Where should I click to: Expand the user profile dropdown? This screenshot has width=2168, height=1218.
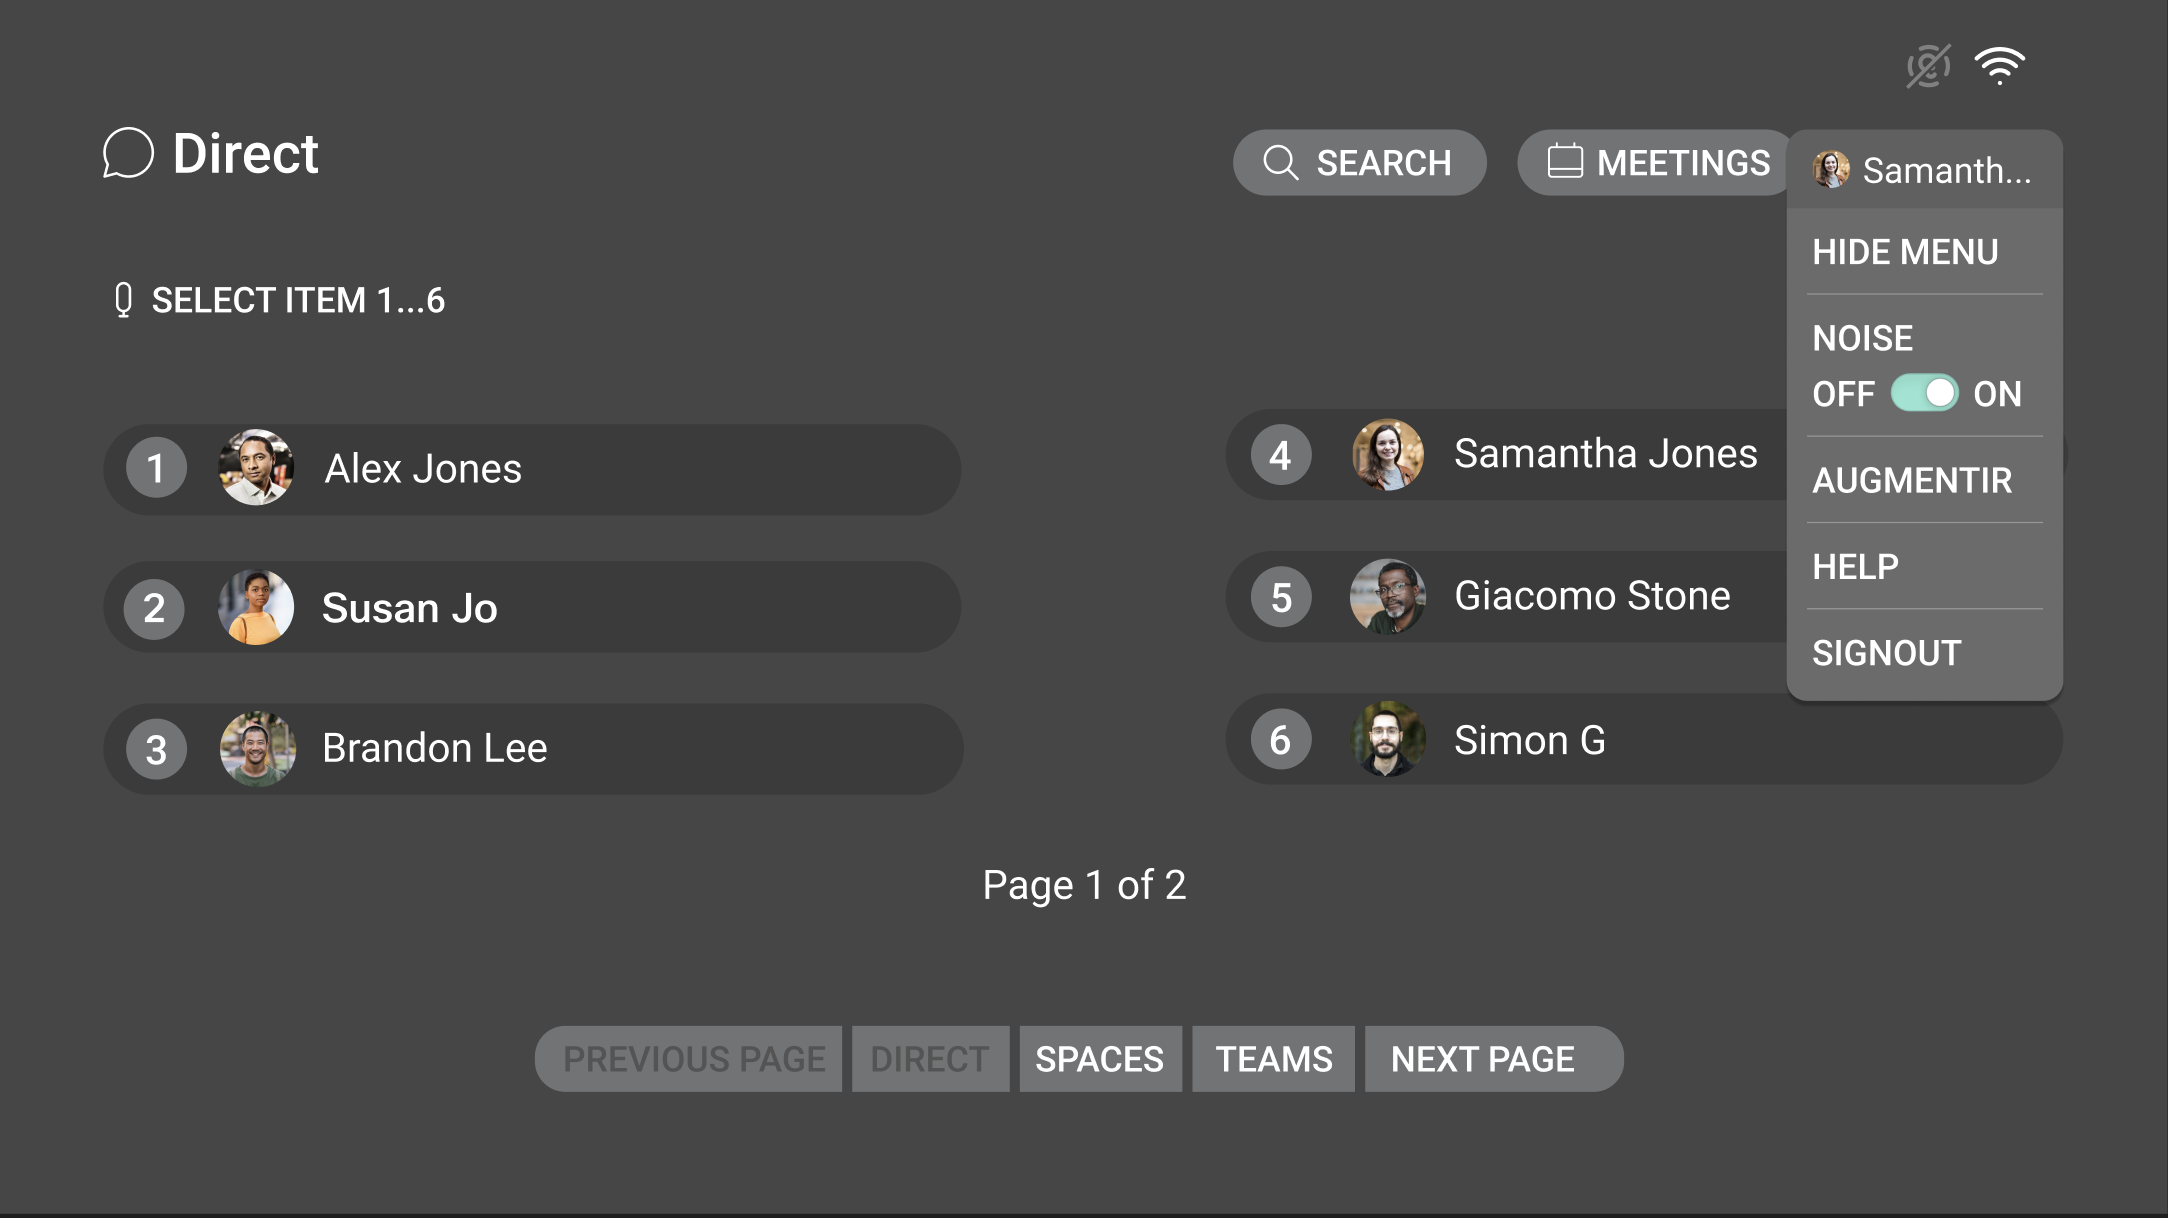(x=1921, y=168)
